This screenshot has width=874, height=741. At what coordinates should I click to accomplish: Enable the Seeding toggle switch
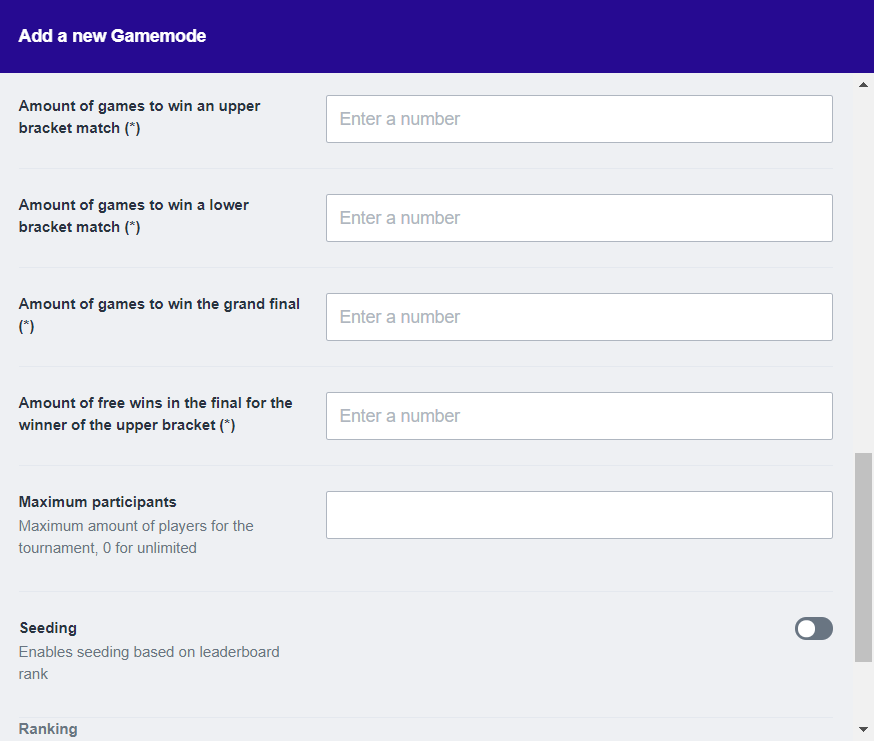[813, 628]
